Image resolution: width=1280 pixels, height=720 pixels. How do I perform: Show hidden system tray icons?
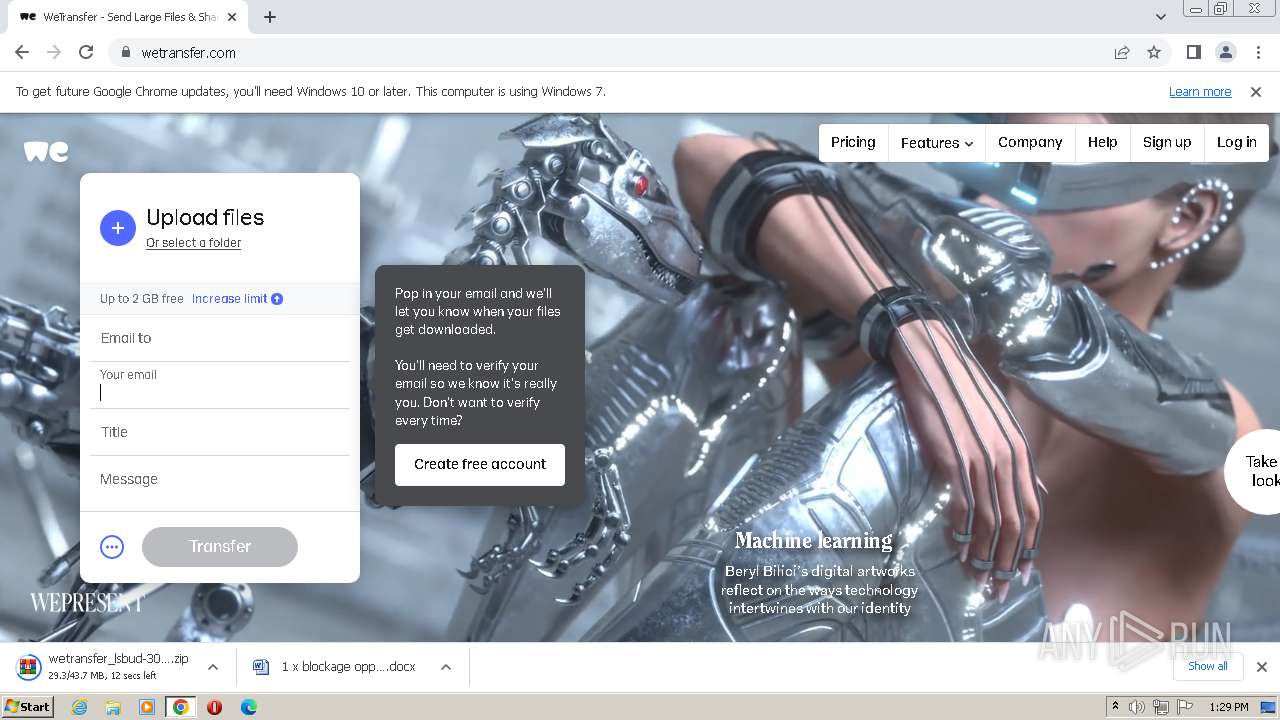click(1115, 707)
